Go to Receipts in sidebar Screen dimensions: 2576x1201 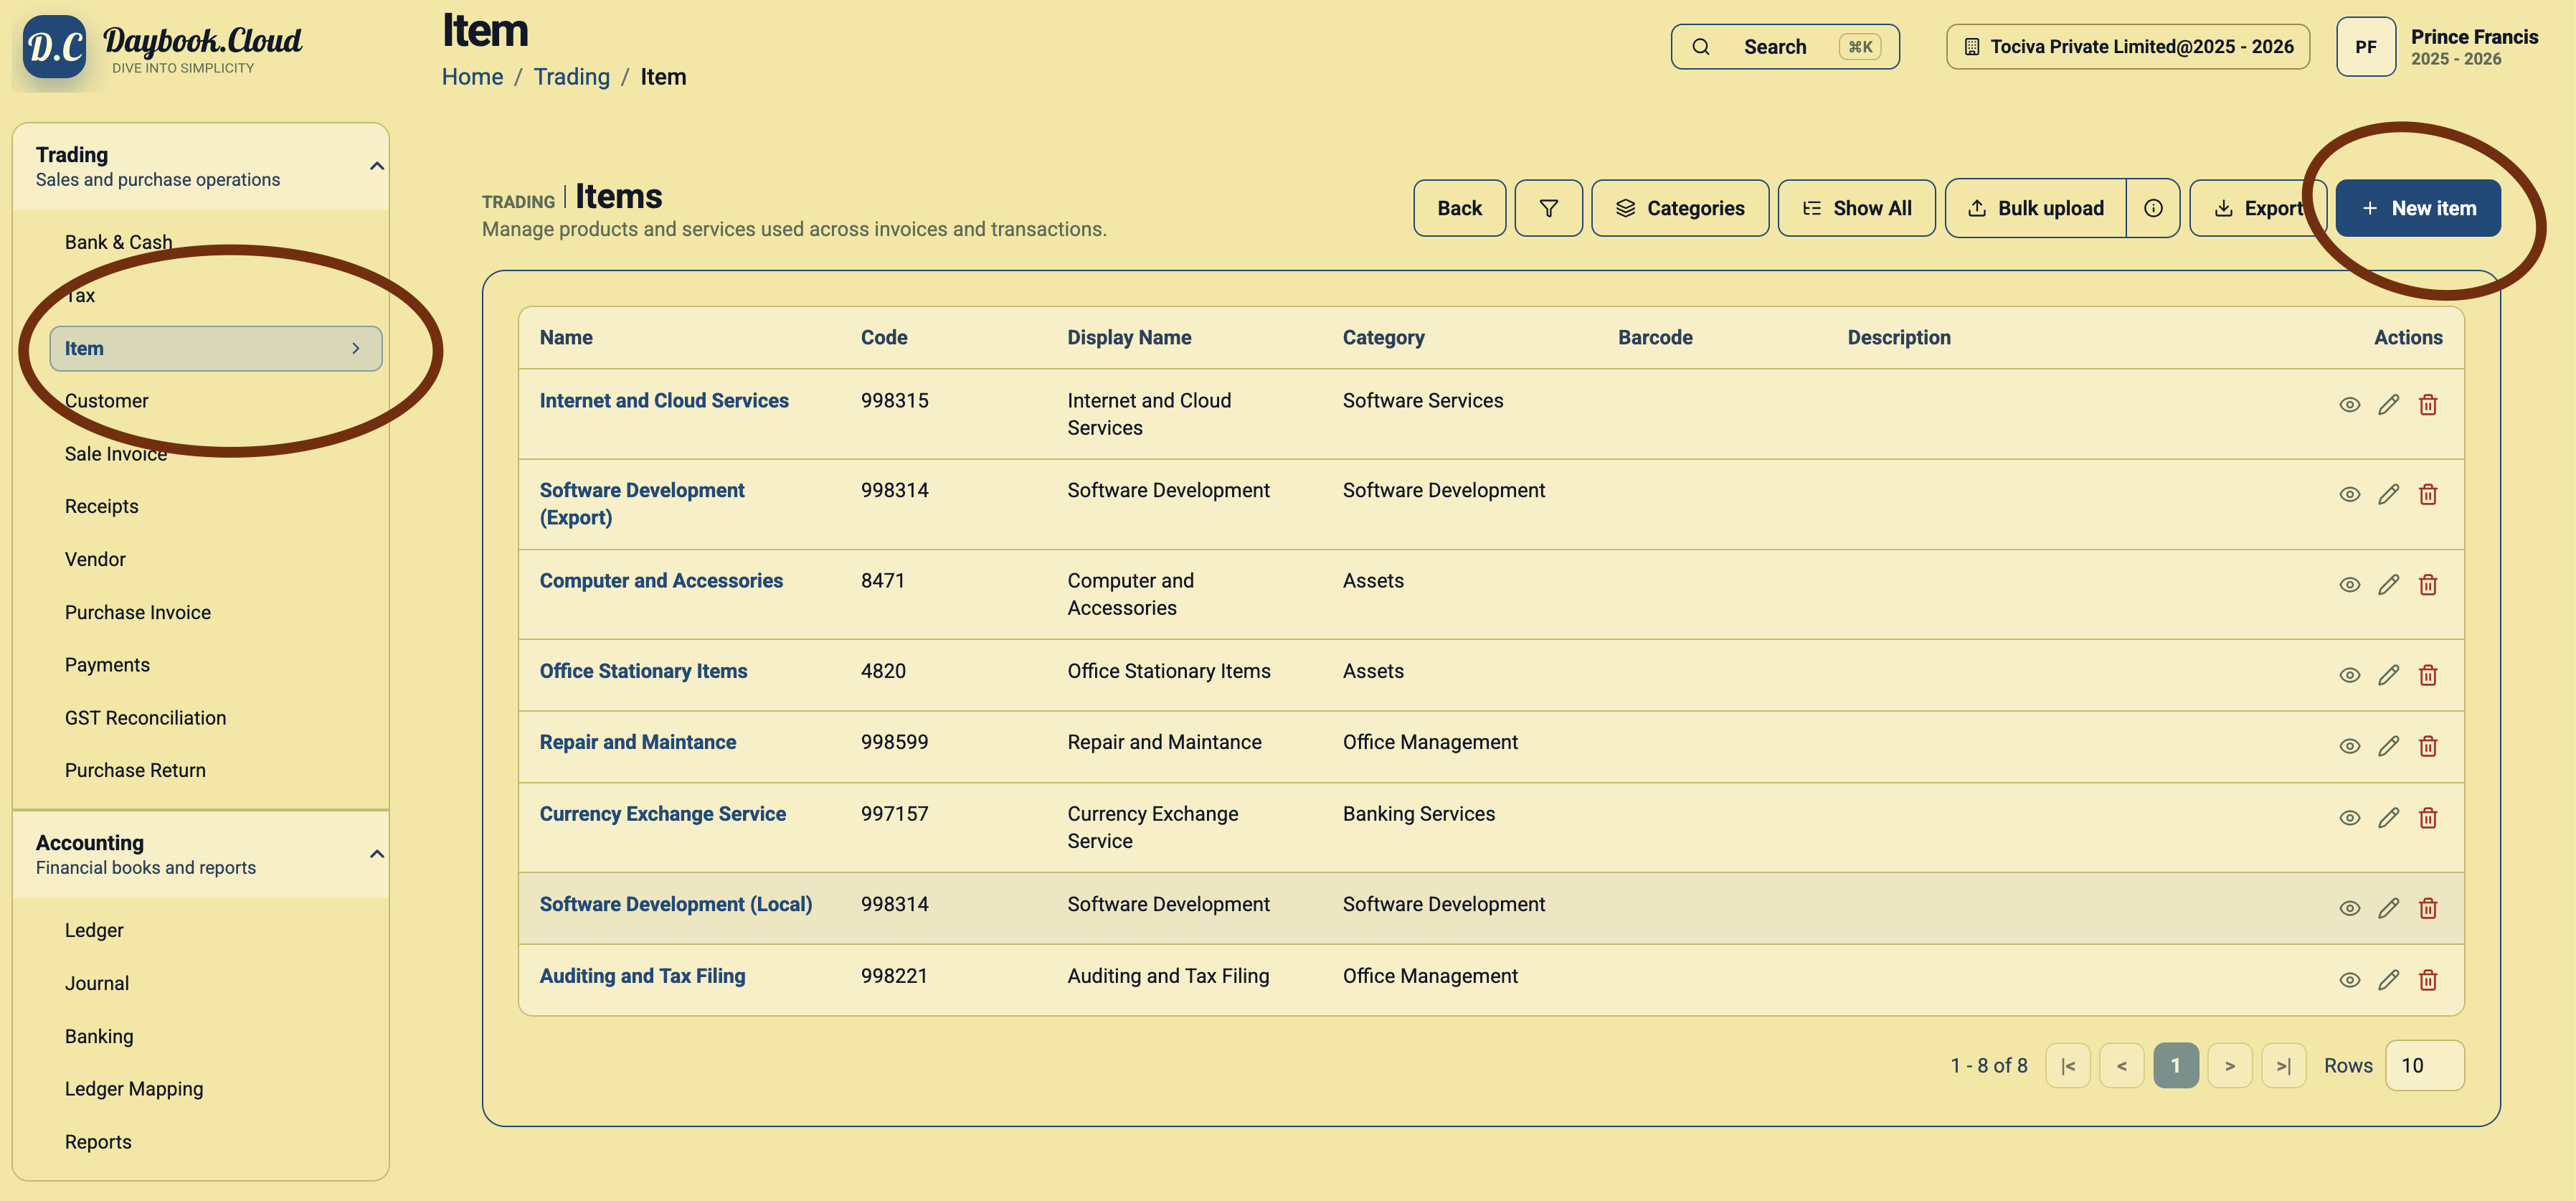click(x=101, y=506)
